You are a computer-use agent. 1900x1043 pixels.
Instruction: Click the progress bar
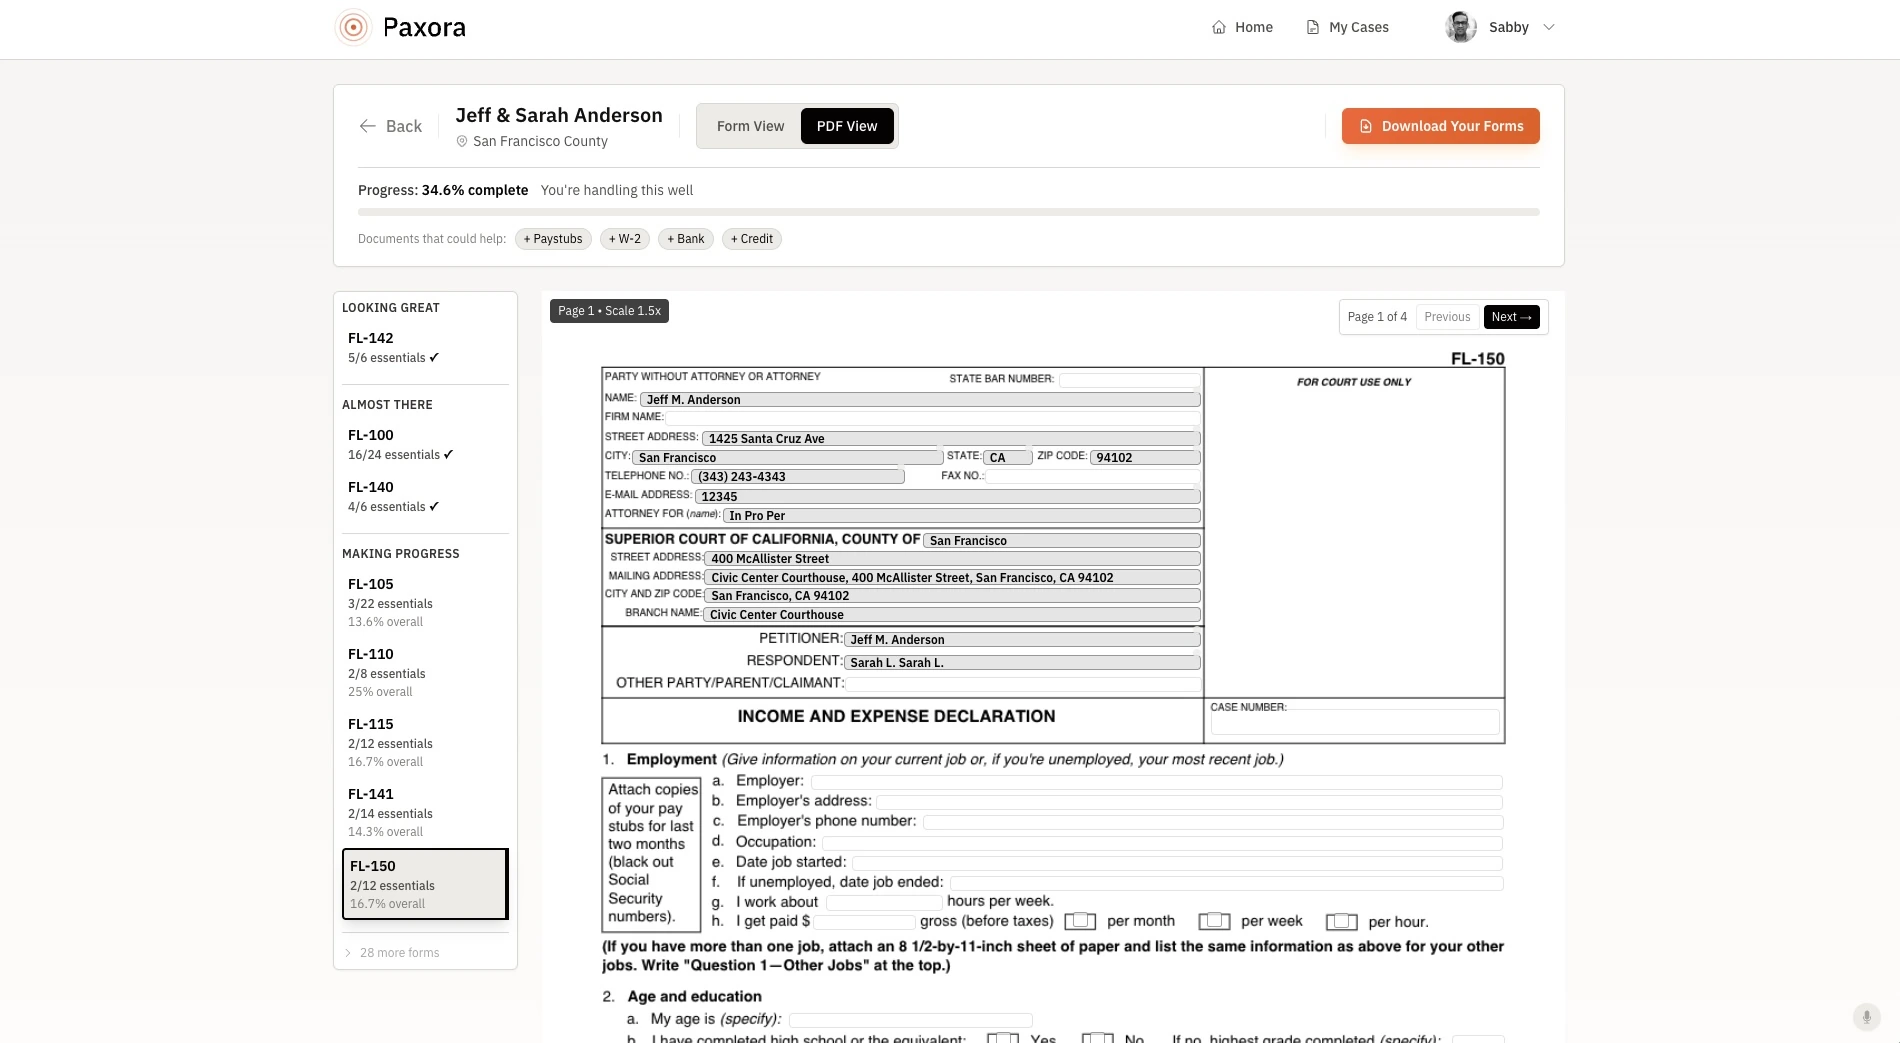[x=948, y=212]
